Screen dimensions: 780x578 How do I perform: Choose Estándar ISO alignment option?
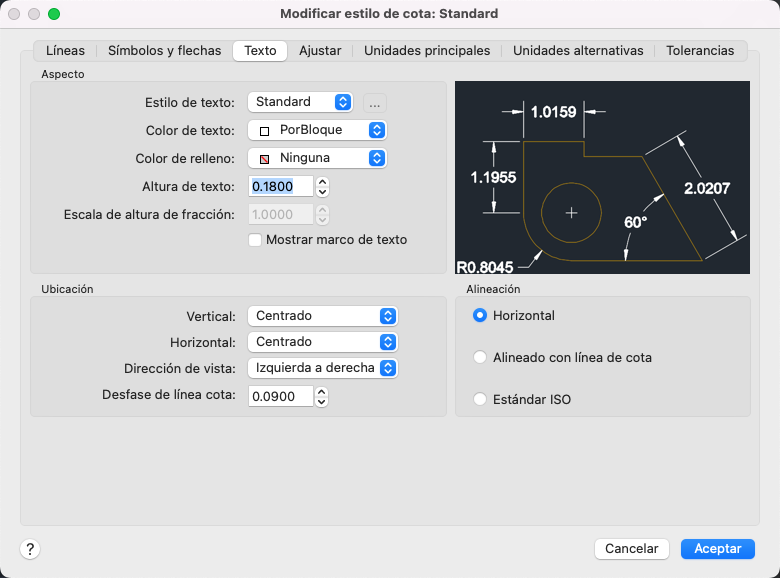pyautogui.click(x=481, y=399)
